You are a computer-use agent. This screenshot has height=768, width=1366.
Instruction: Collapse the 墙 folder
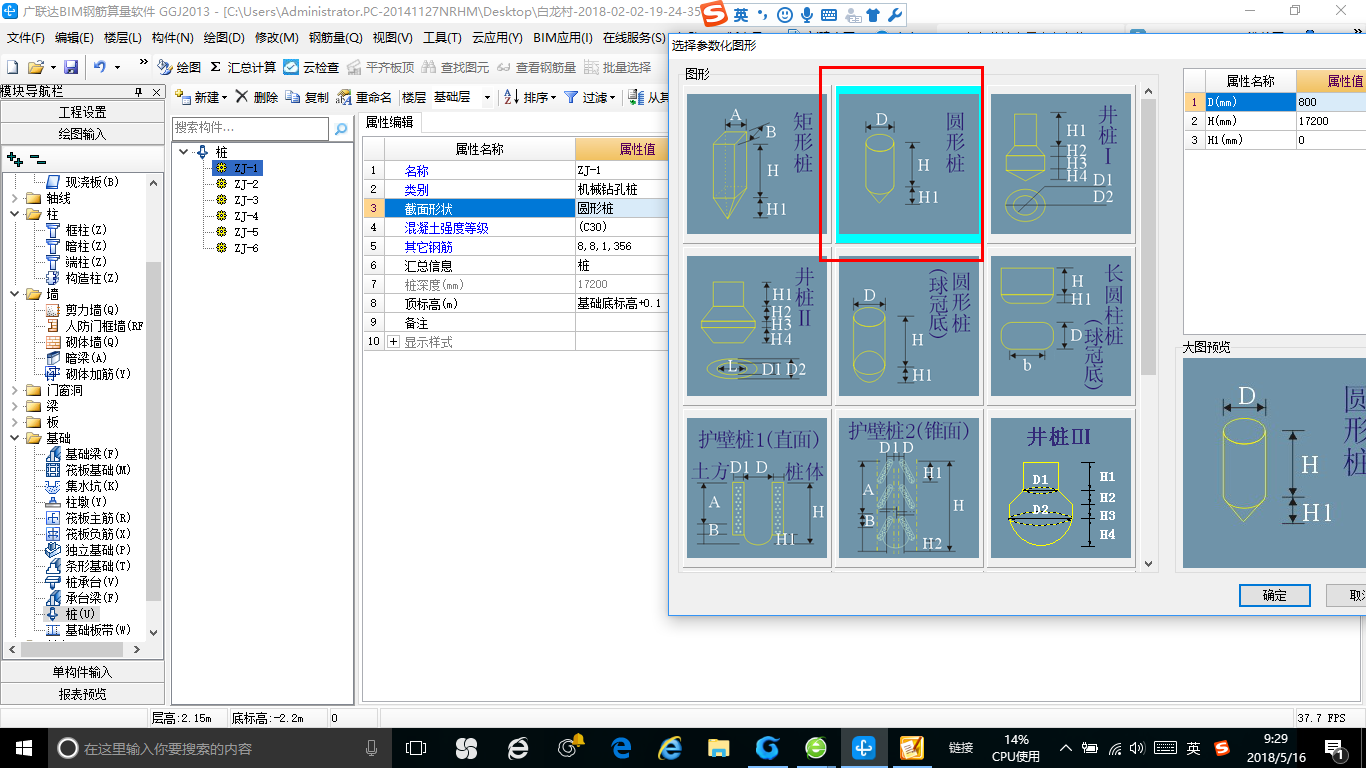pos(14,294)
